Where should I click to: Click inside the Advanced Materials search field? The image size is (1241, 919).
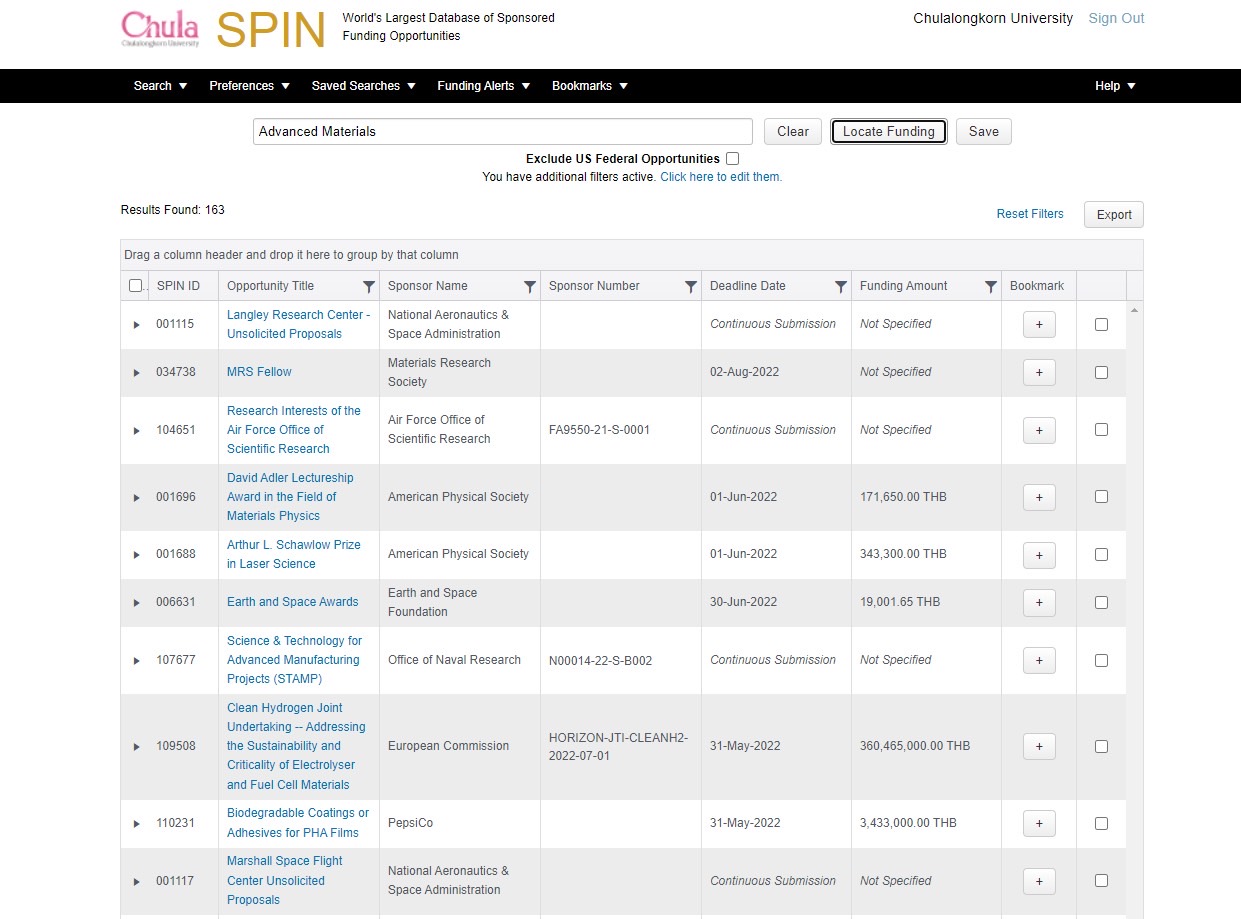pyautogui.click(x=500, y=131)
